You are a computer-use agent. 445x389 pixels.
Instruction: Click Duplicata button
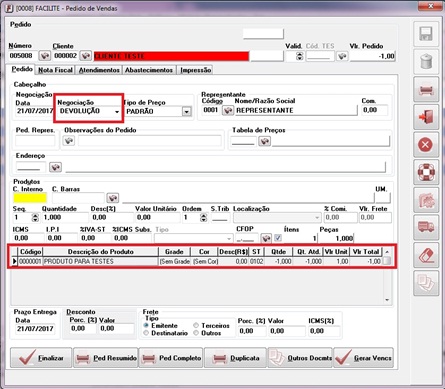(235, 358)
